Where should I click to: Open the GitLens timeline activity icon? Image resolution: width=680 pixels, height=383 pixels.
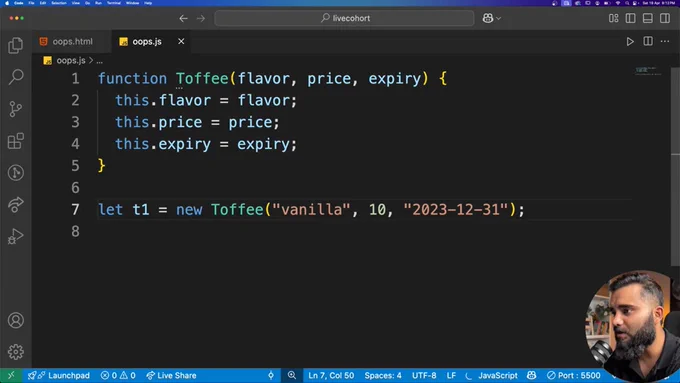pyautogui.click(x=16, y=173)
